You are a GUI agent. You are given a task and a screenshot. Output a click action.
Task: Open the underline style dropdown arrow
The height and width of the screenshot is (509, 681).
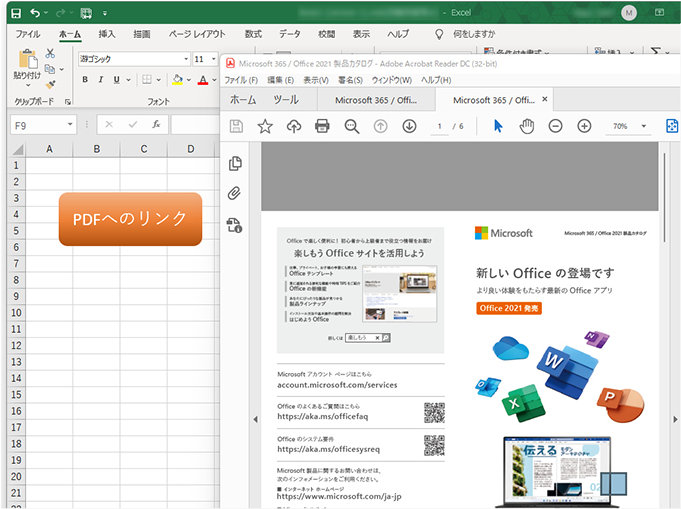[x=128, y=80]
